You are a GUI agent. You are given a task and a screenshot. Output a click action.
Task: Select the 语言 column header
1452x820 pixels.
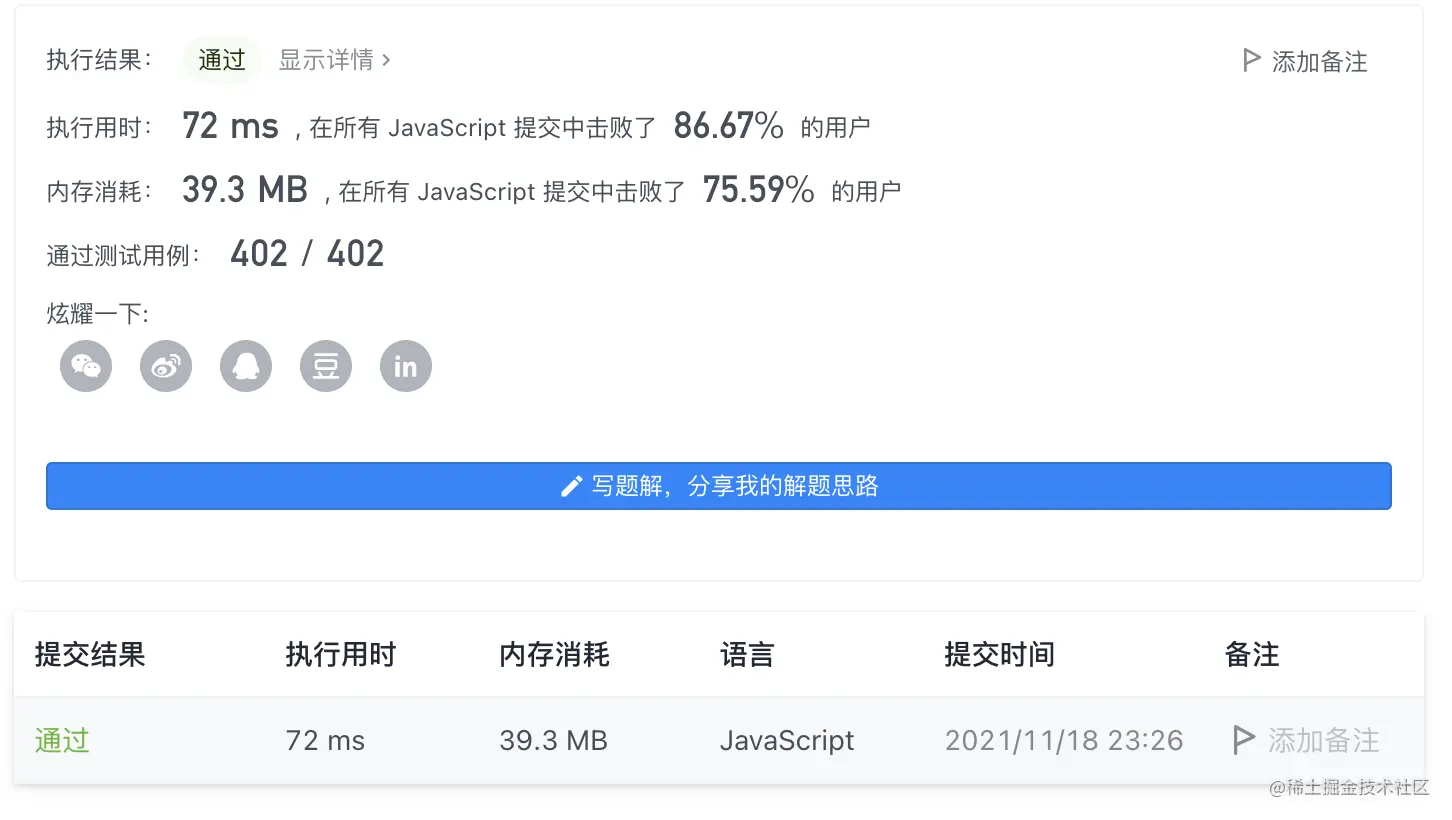pos(747,655)
